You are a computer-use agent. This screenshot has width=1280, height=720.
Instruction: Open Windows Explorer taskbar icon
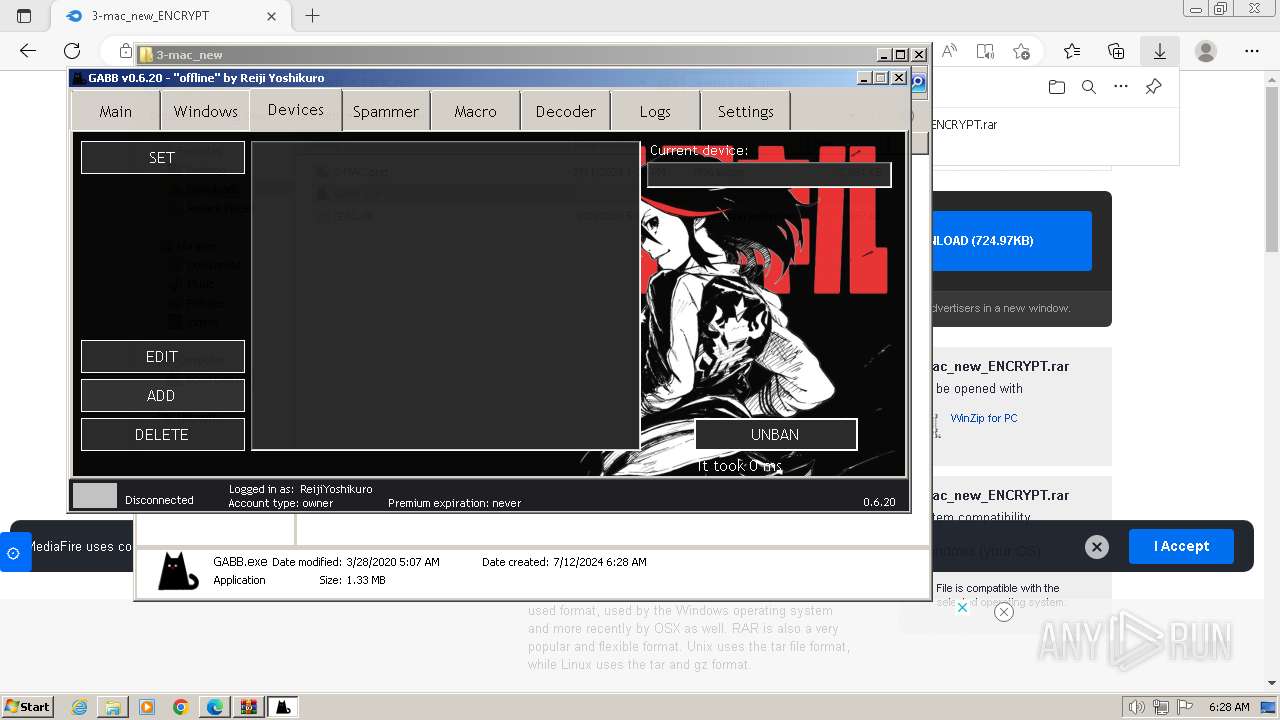[x=113, y=707]
